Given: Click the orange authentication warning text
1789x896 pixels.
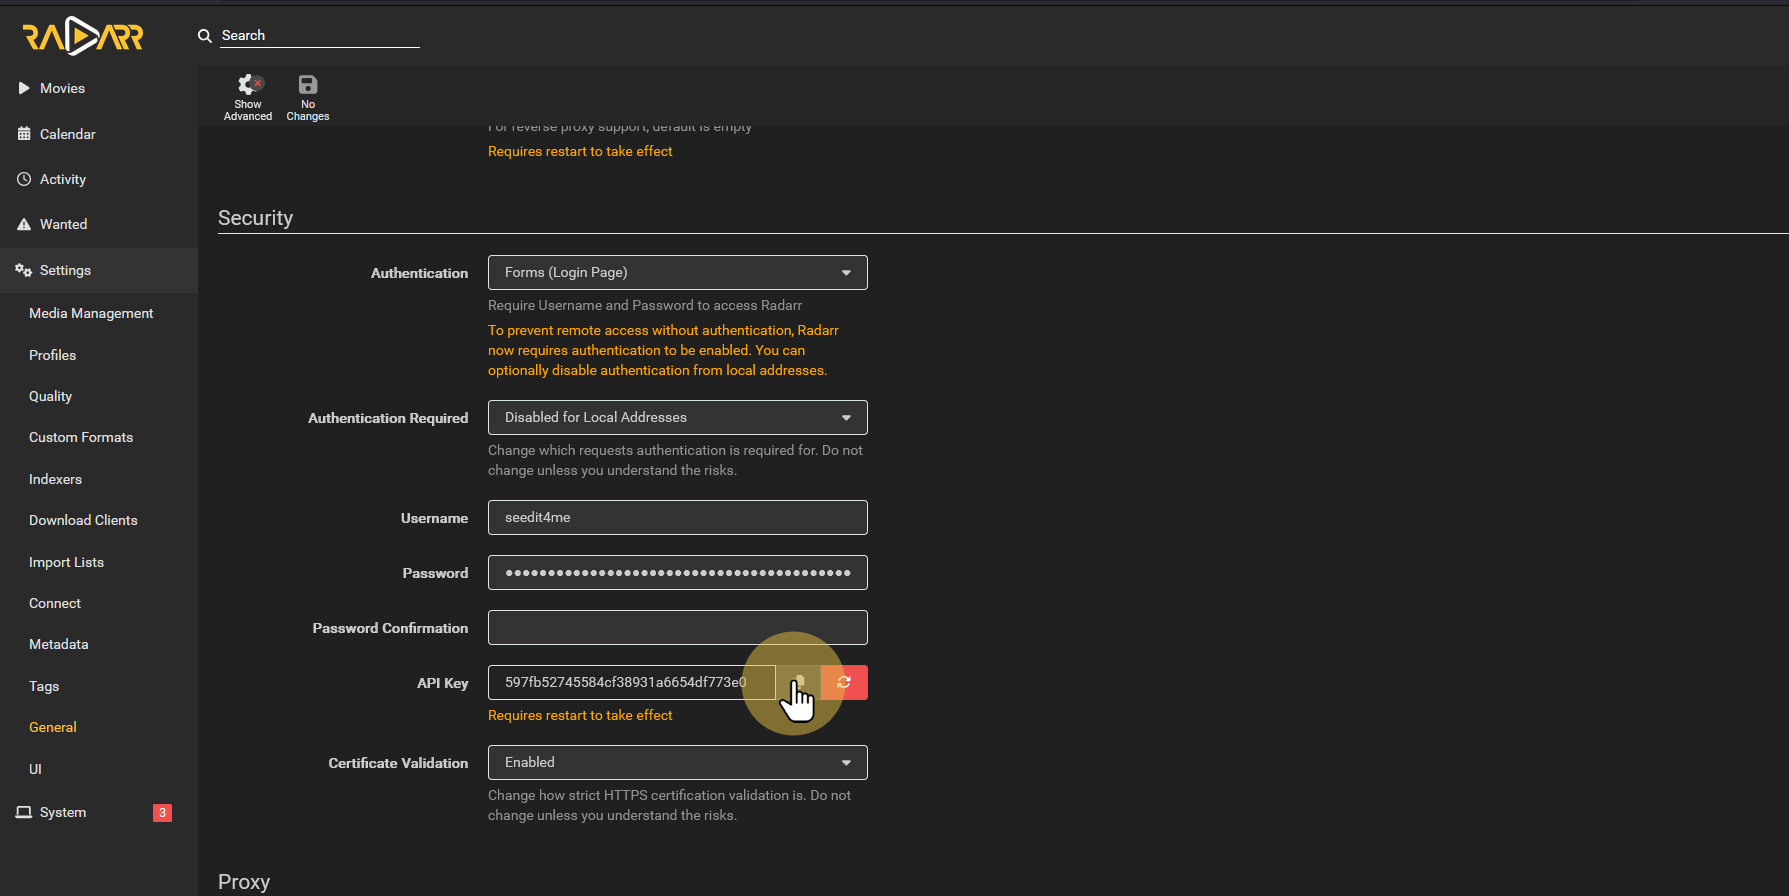Looking at the screenshot, I should (663, 350).
